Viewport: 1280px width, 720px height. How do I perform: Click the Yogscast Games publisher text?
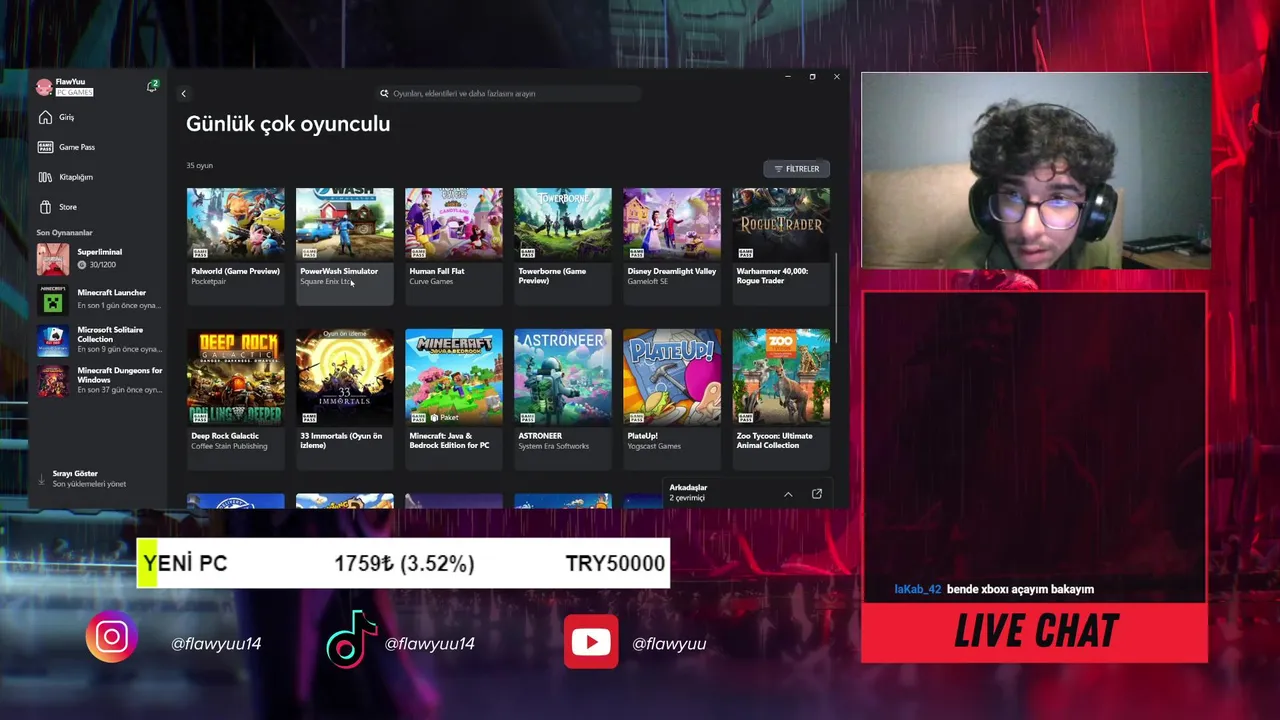(x=655, y=446)
